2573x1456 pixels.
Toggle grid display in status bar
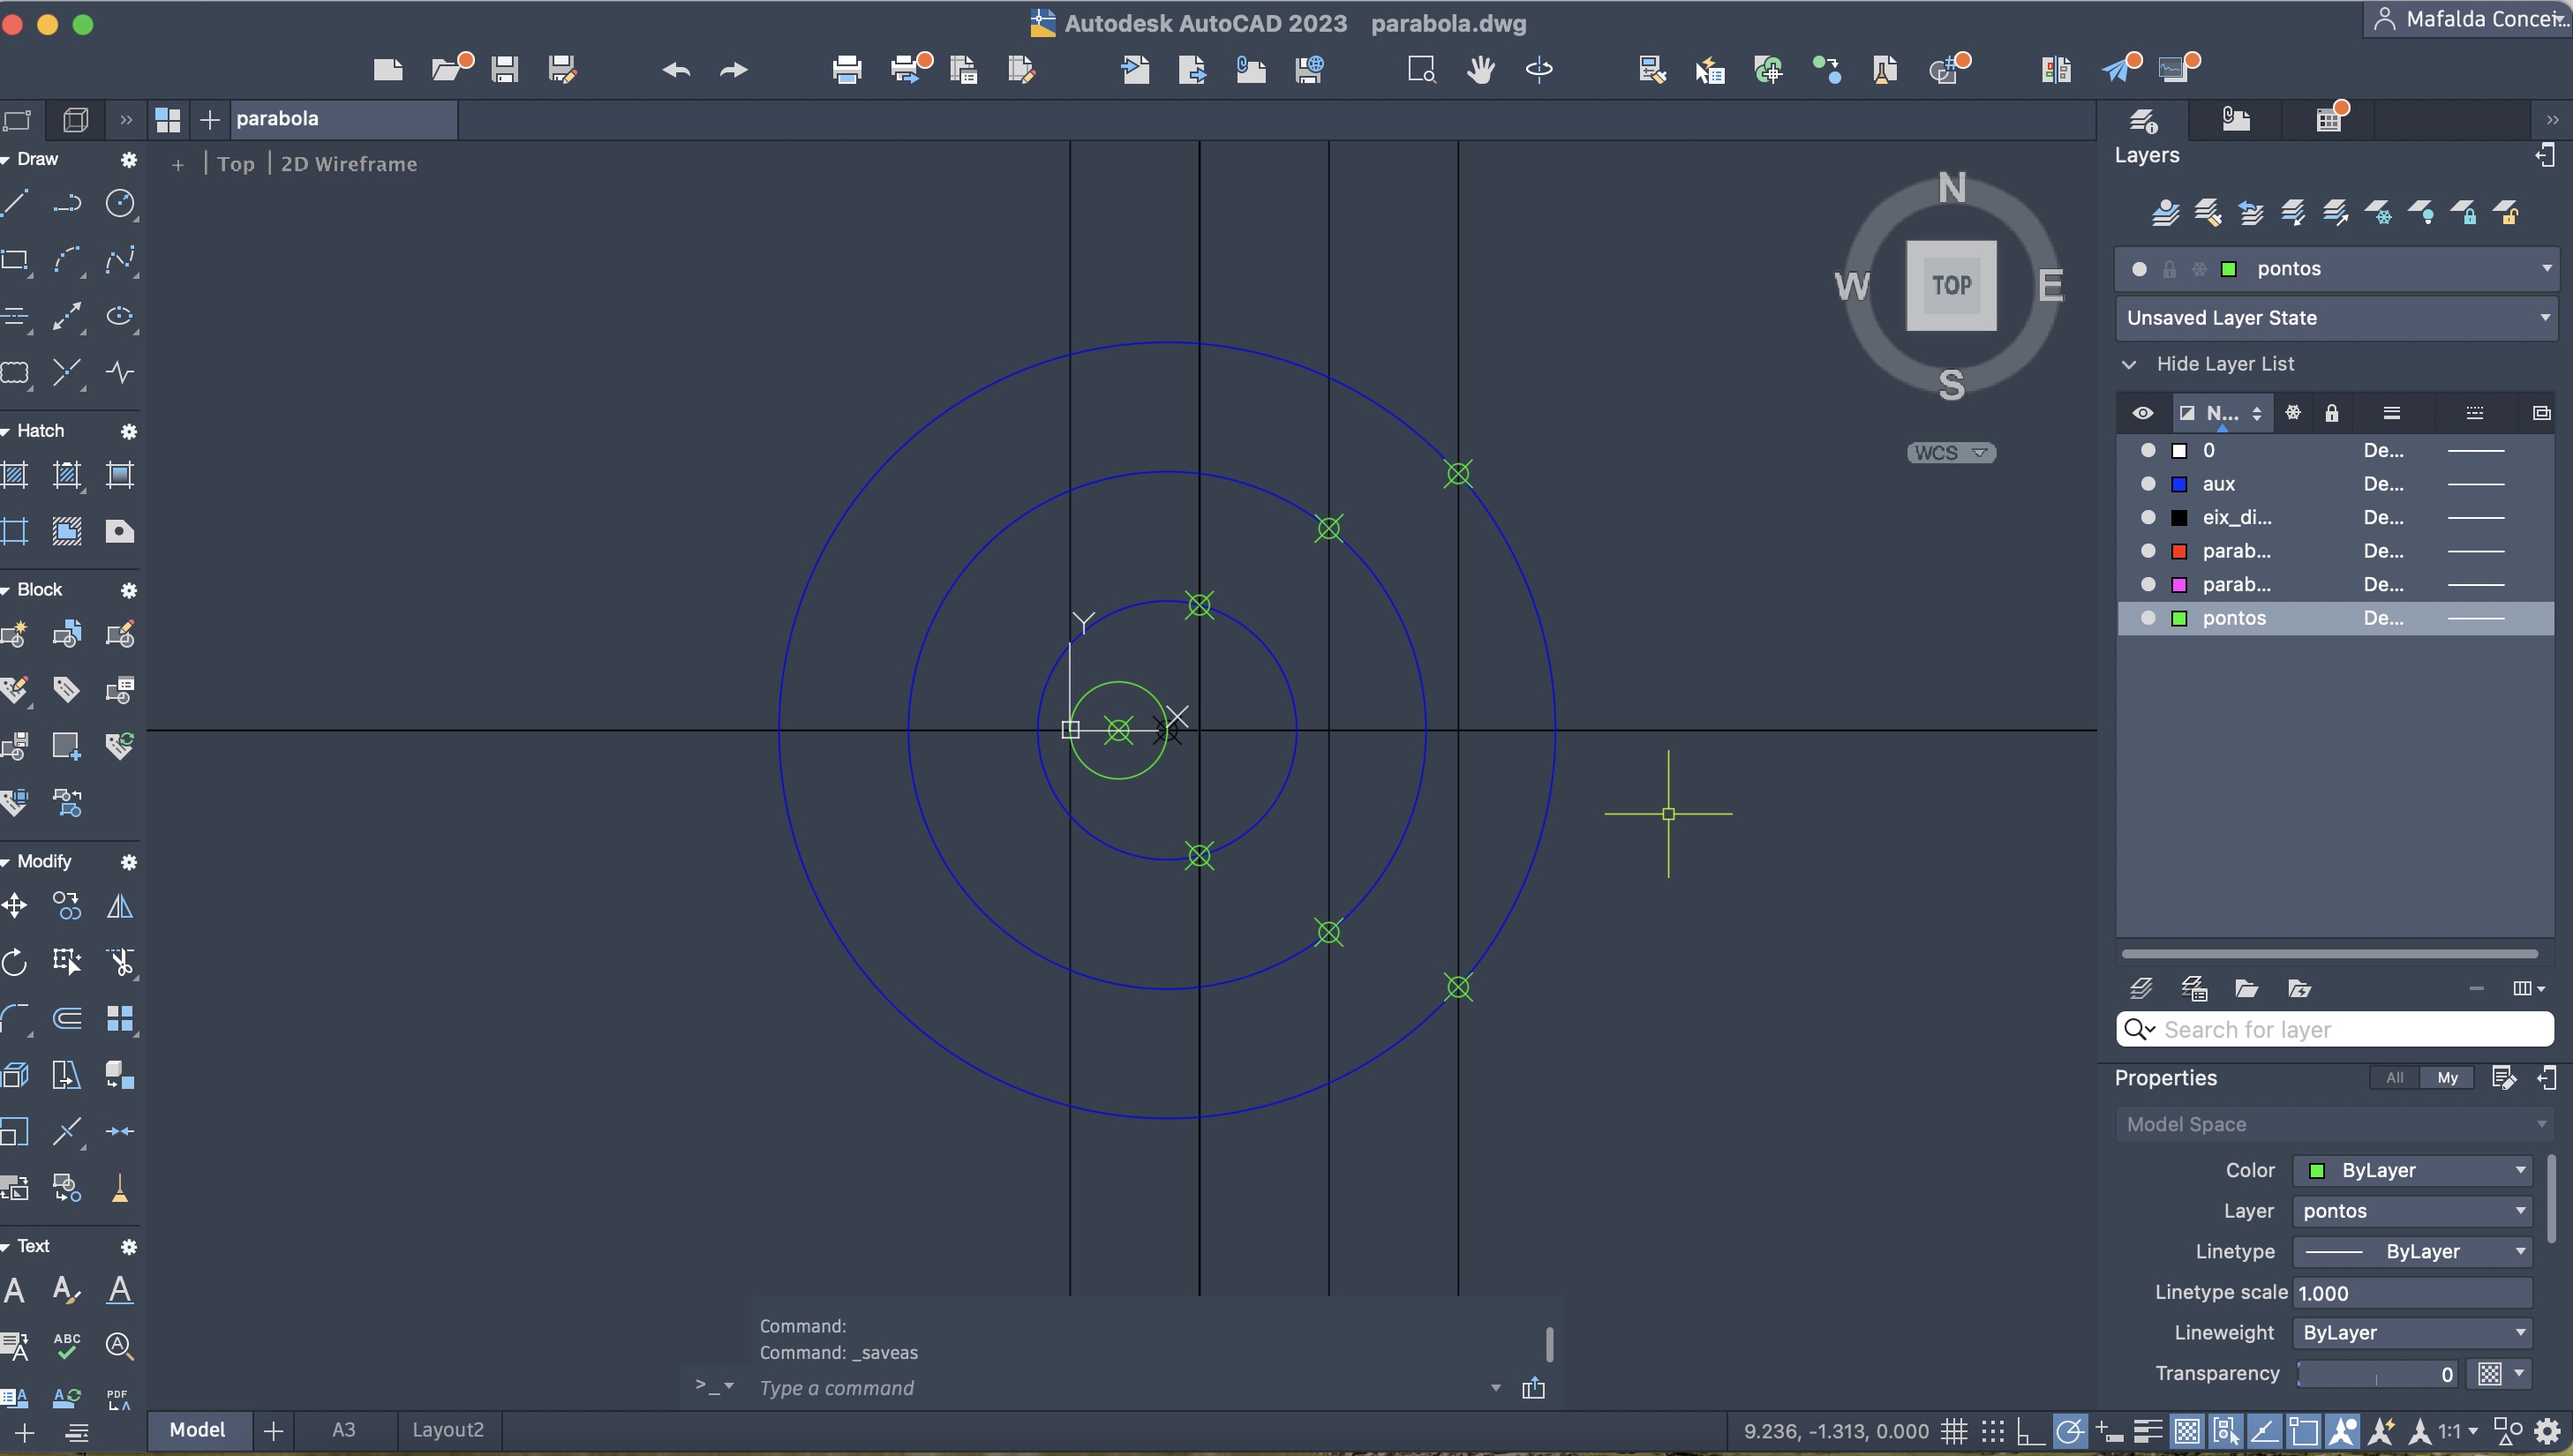(1953, 1431)
